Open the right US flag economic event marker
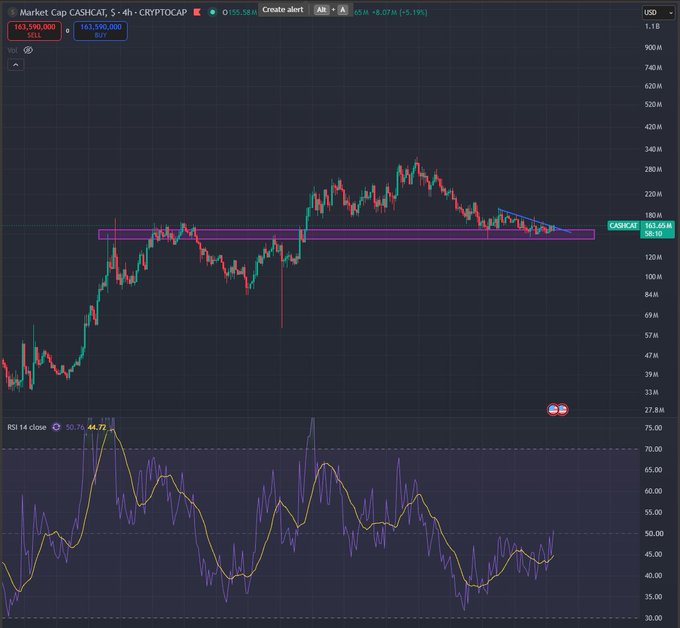This screenshot has height=628, width=680. [562, 409]
